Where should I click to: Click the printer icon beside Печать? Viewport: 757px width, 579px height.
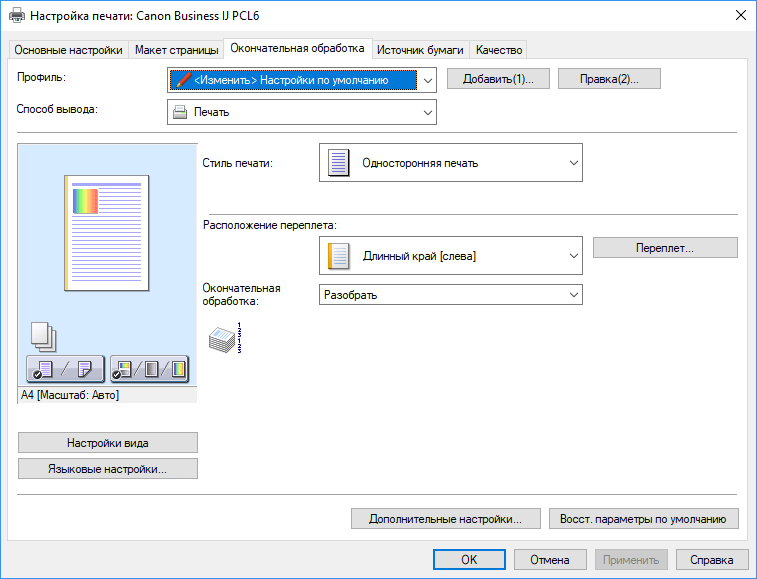180,113
